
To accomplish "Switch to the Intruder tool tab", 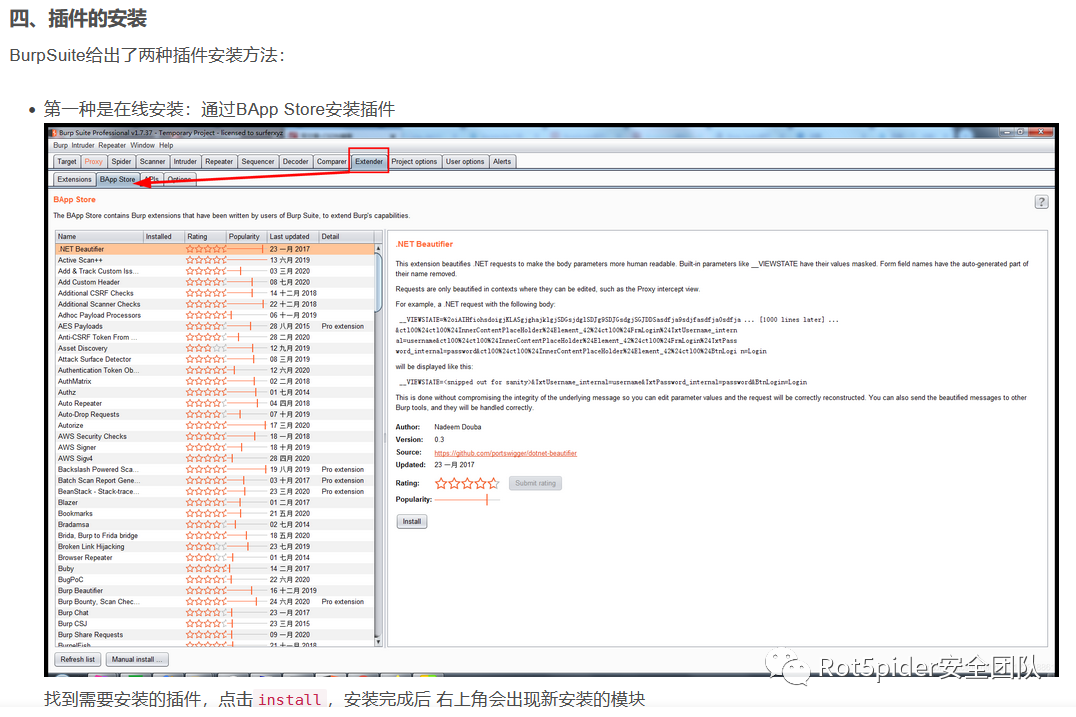I will (185, 162).
